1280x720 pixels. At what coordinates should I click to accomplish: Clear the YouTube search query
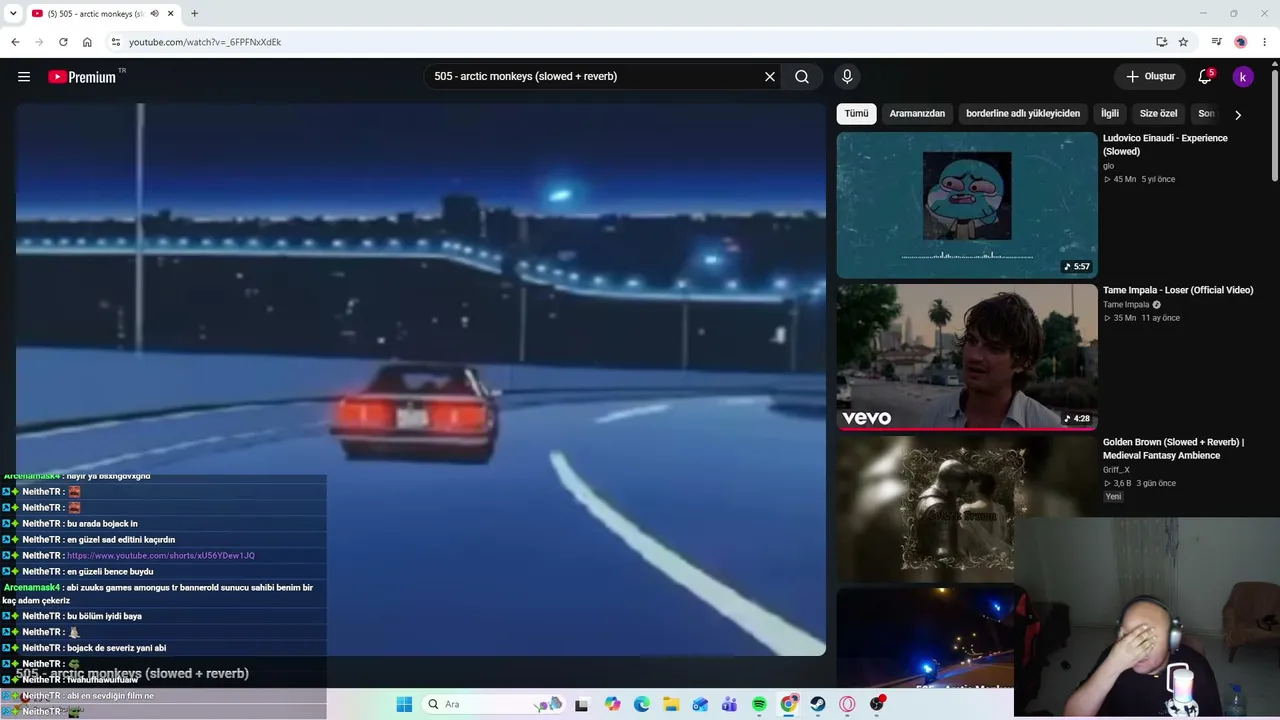pyautogui.click(x=770, y=76)
